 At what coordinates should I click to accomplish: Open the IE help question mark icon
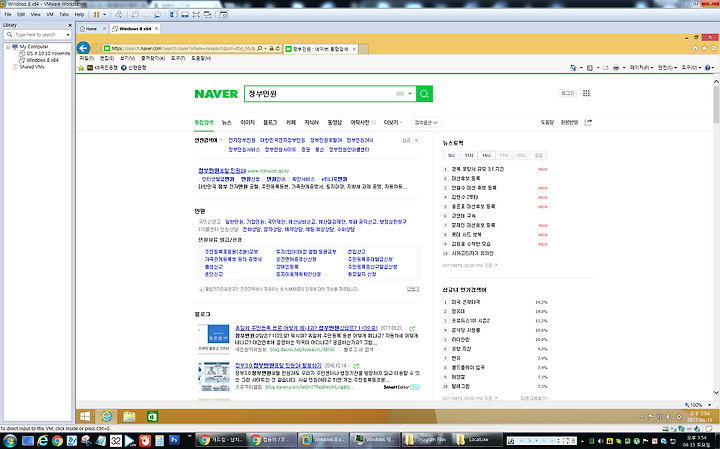coord(708,67)
